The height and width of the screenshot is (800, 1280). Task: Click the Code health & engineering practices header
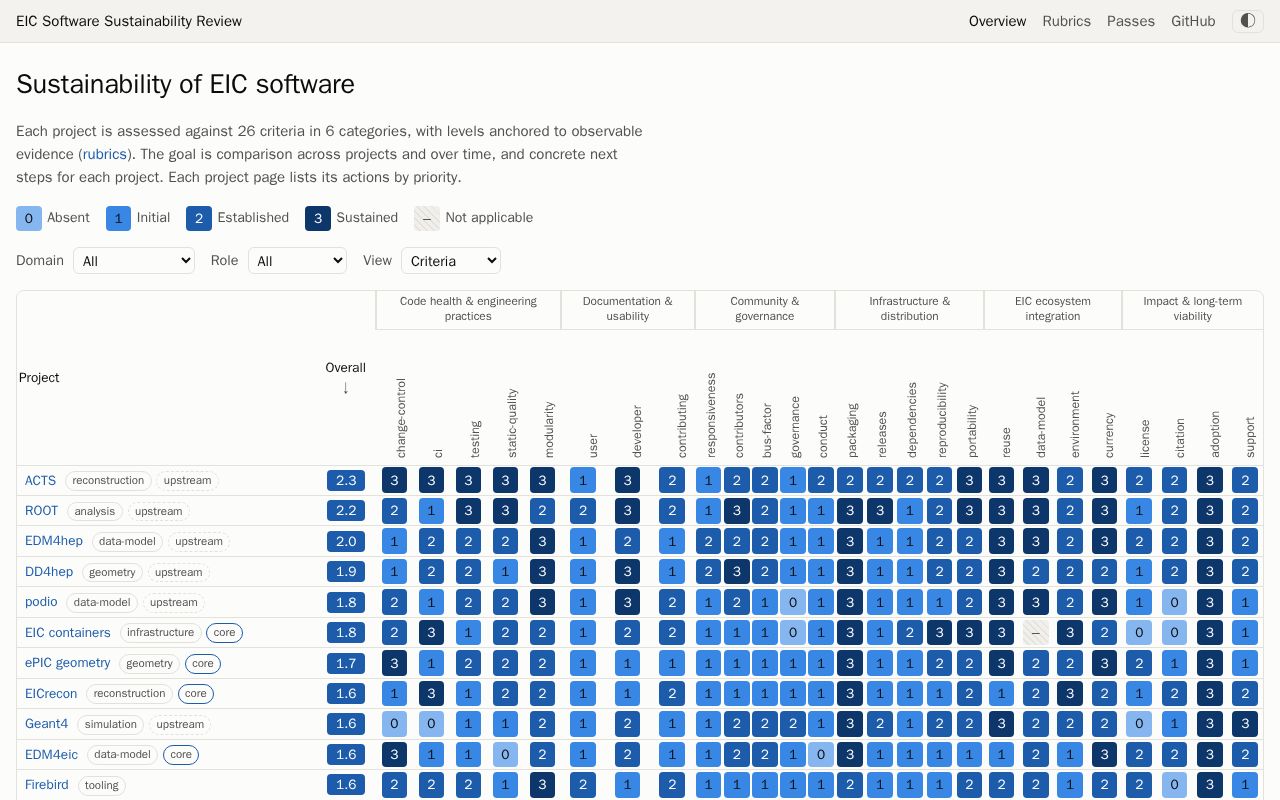click(x=468, y=308)
